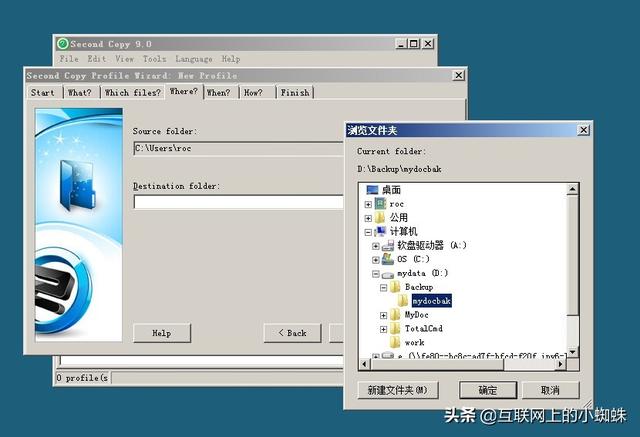This screenshot has width=640, height=437.
Task: Click the < Back button
Action: (x=292, y=333)
